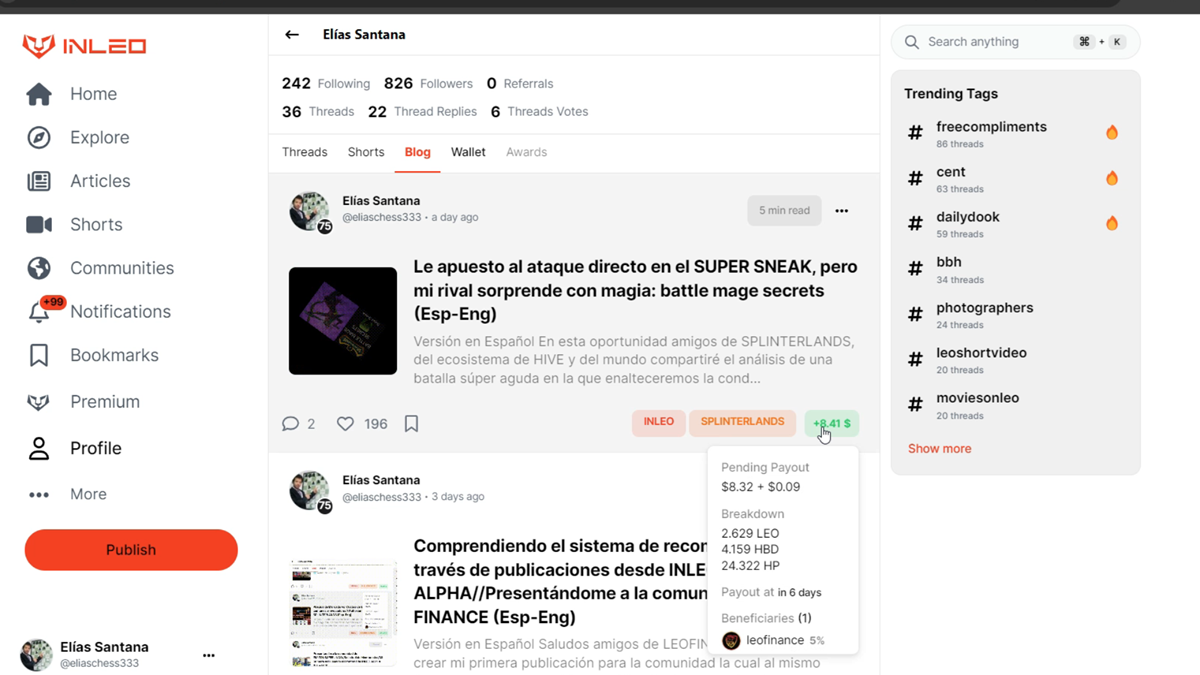Viewport: 1200px width, 675px height.
Task: Click the SPLINTERLANDS tag
Action: point(742,422)
